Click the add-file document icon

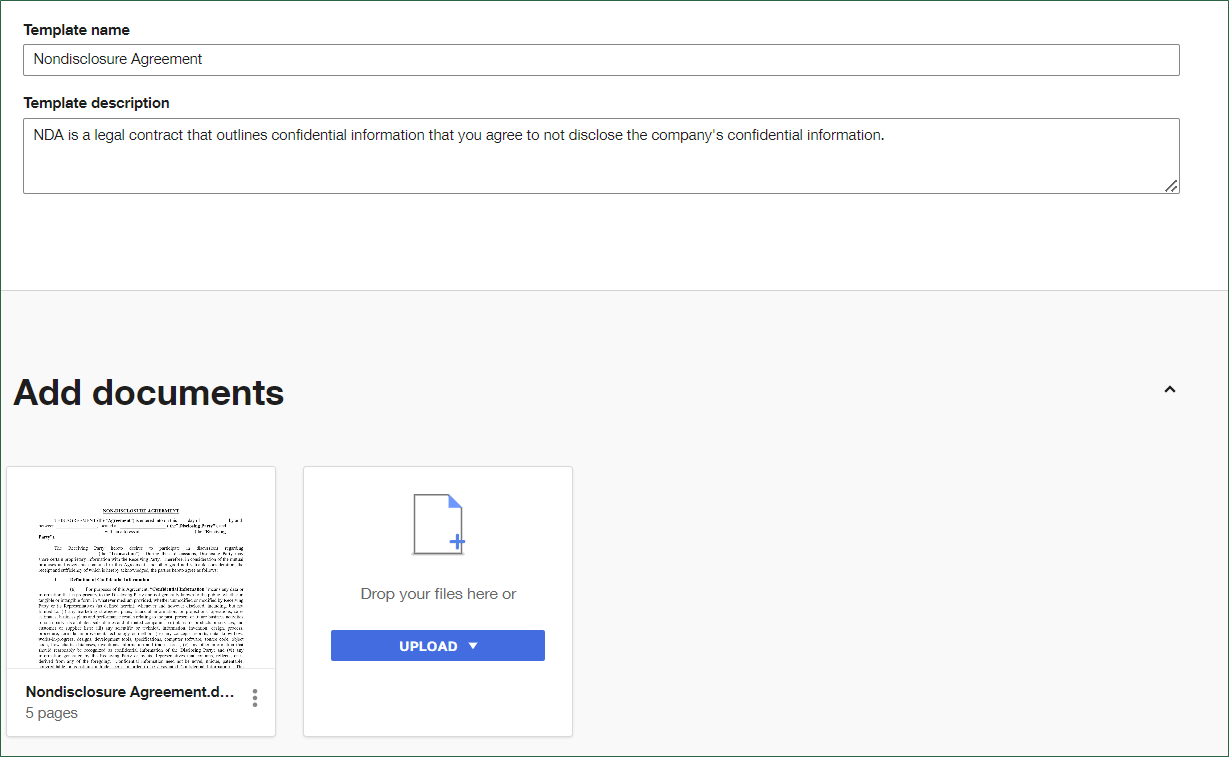click(x=437, y=524)
